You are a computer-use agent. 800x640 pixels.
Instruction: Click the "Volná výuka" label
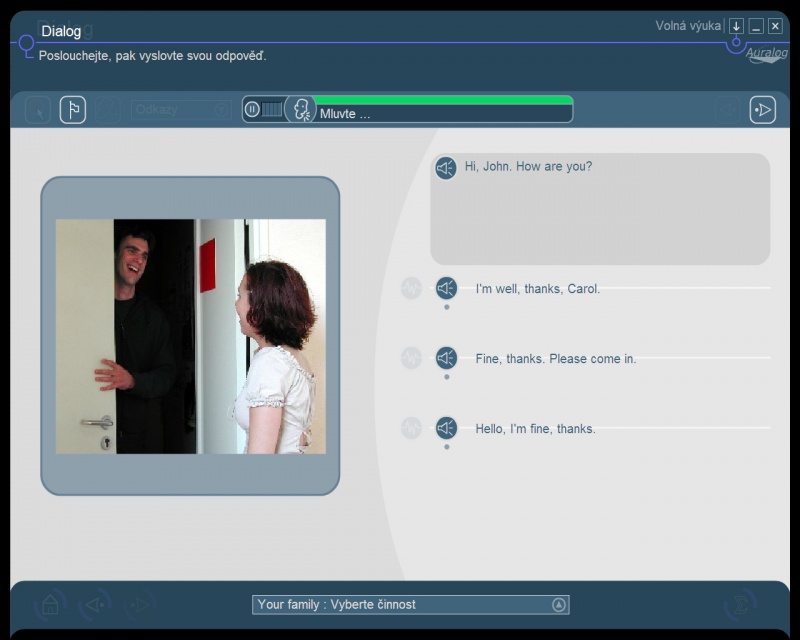[688, 26]
